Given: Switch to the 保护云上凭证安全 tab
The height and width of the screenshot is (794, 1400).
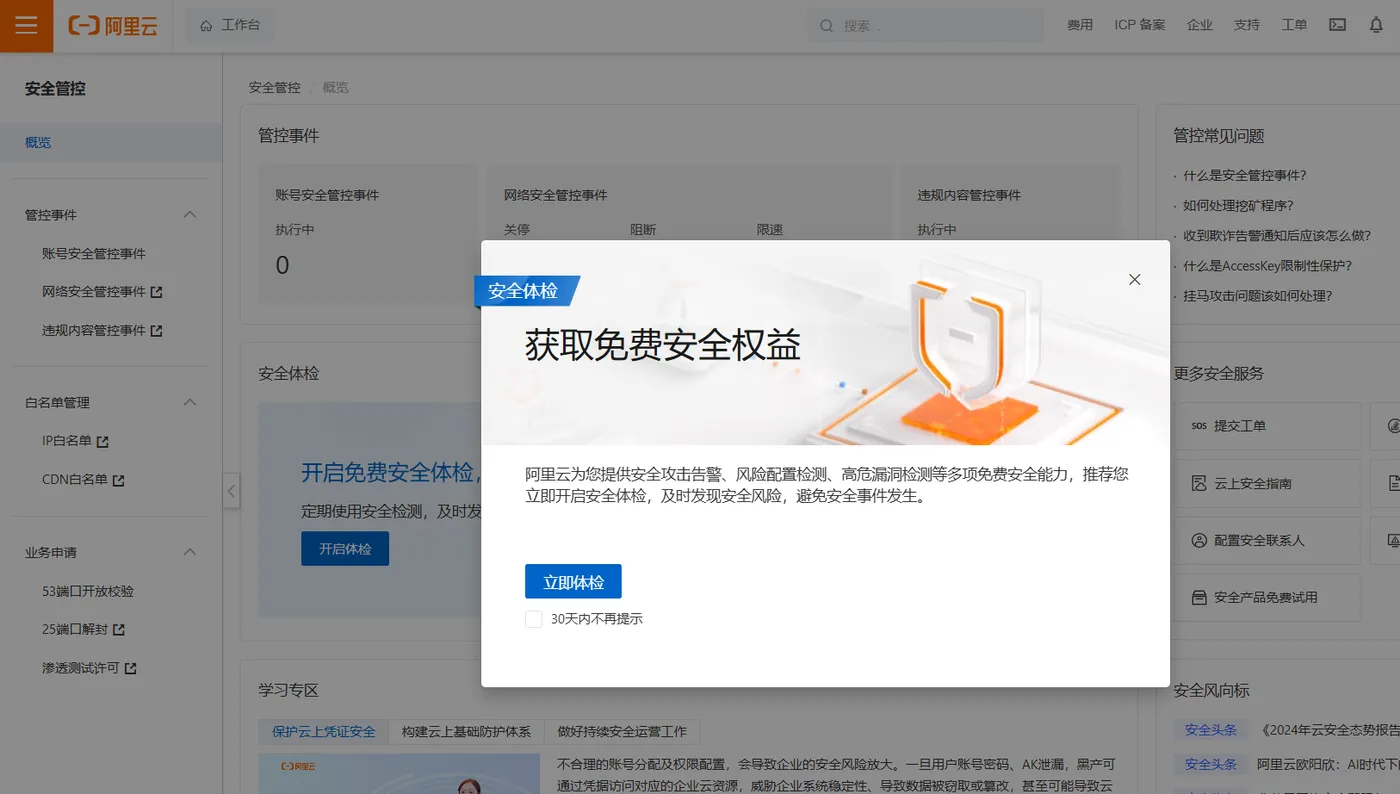Looking at the screenshot, I should (324, 732).
